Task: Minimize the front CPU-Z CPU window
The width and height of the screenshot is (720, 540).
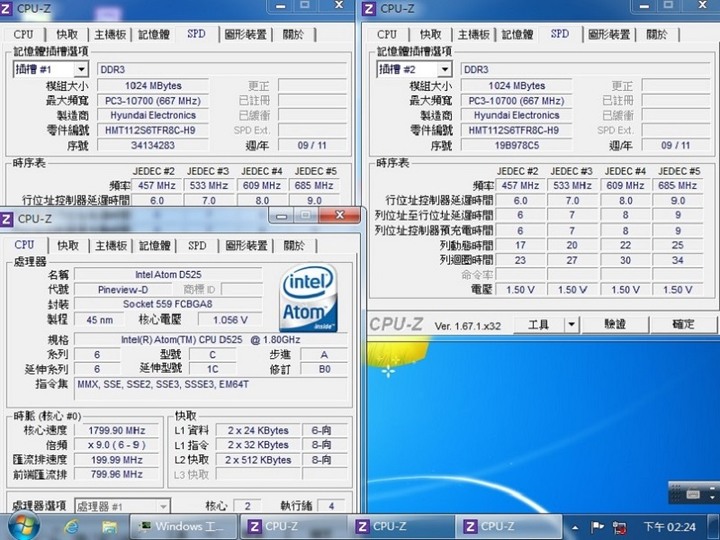Action: 281,215
